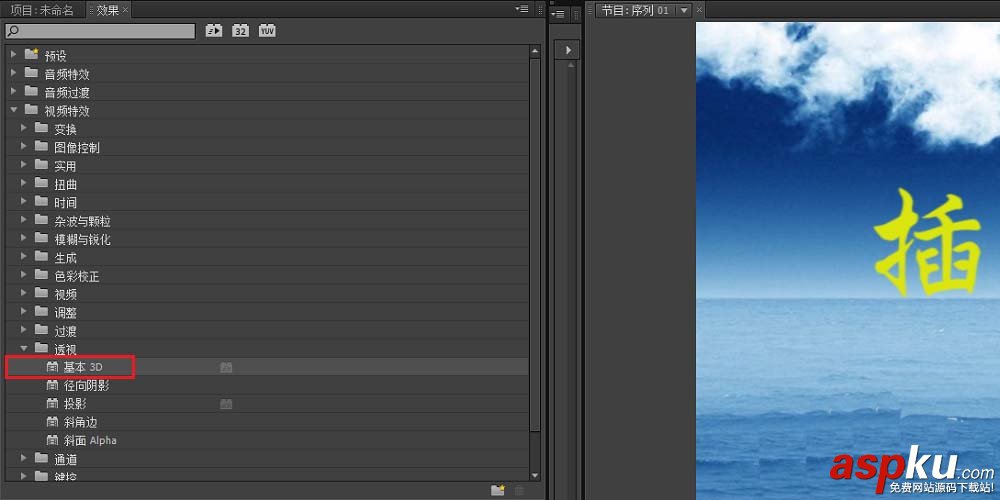Select the 实用 folder label
Image resolution: width=1000 pixels, height=500 pixels.
(x=65, y=166)
